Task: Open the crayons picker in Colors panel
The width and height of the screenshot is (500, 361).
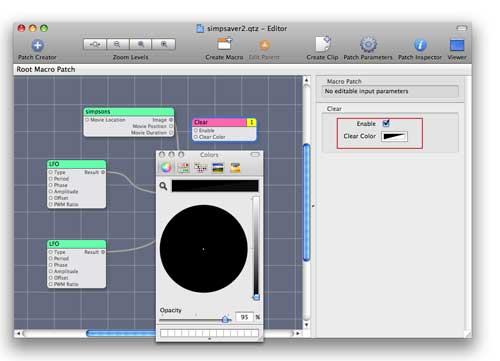Action: click(x=235, y=168)
